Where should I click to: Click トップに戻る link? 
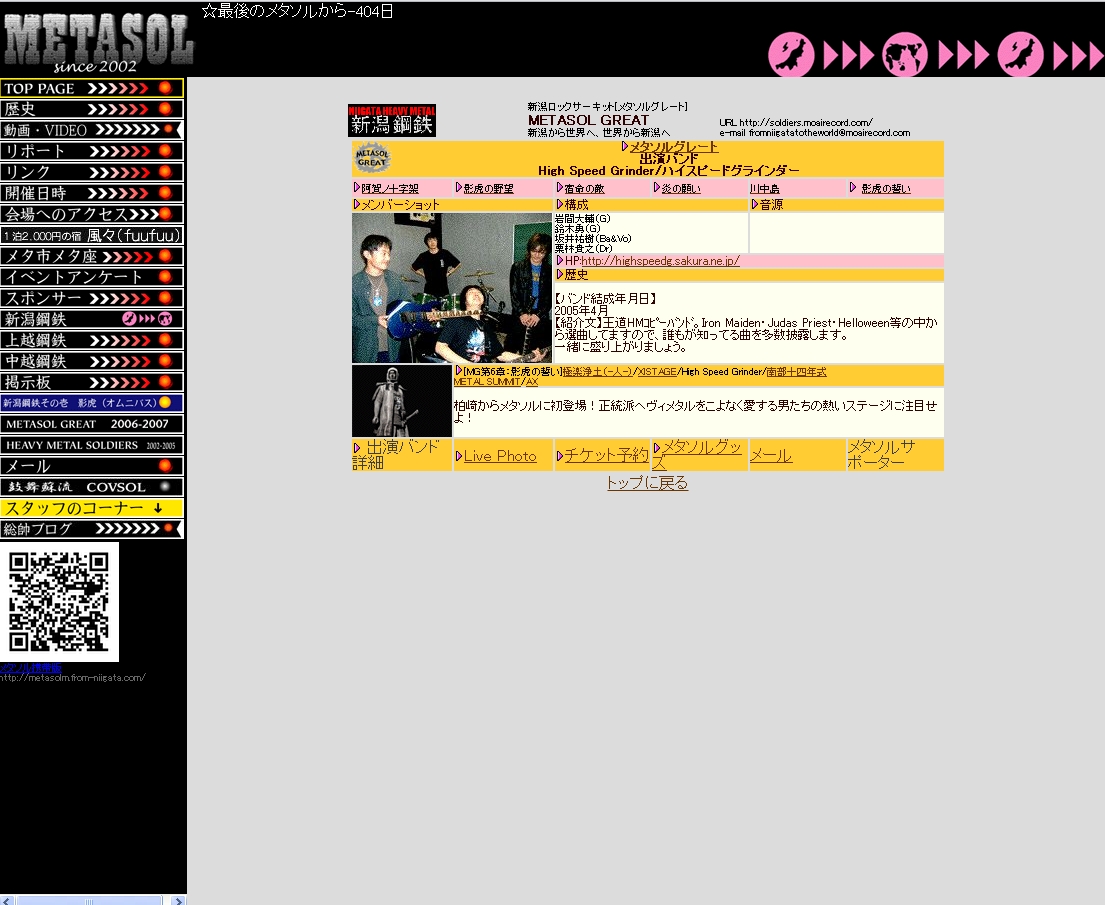pos(648,483)
